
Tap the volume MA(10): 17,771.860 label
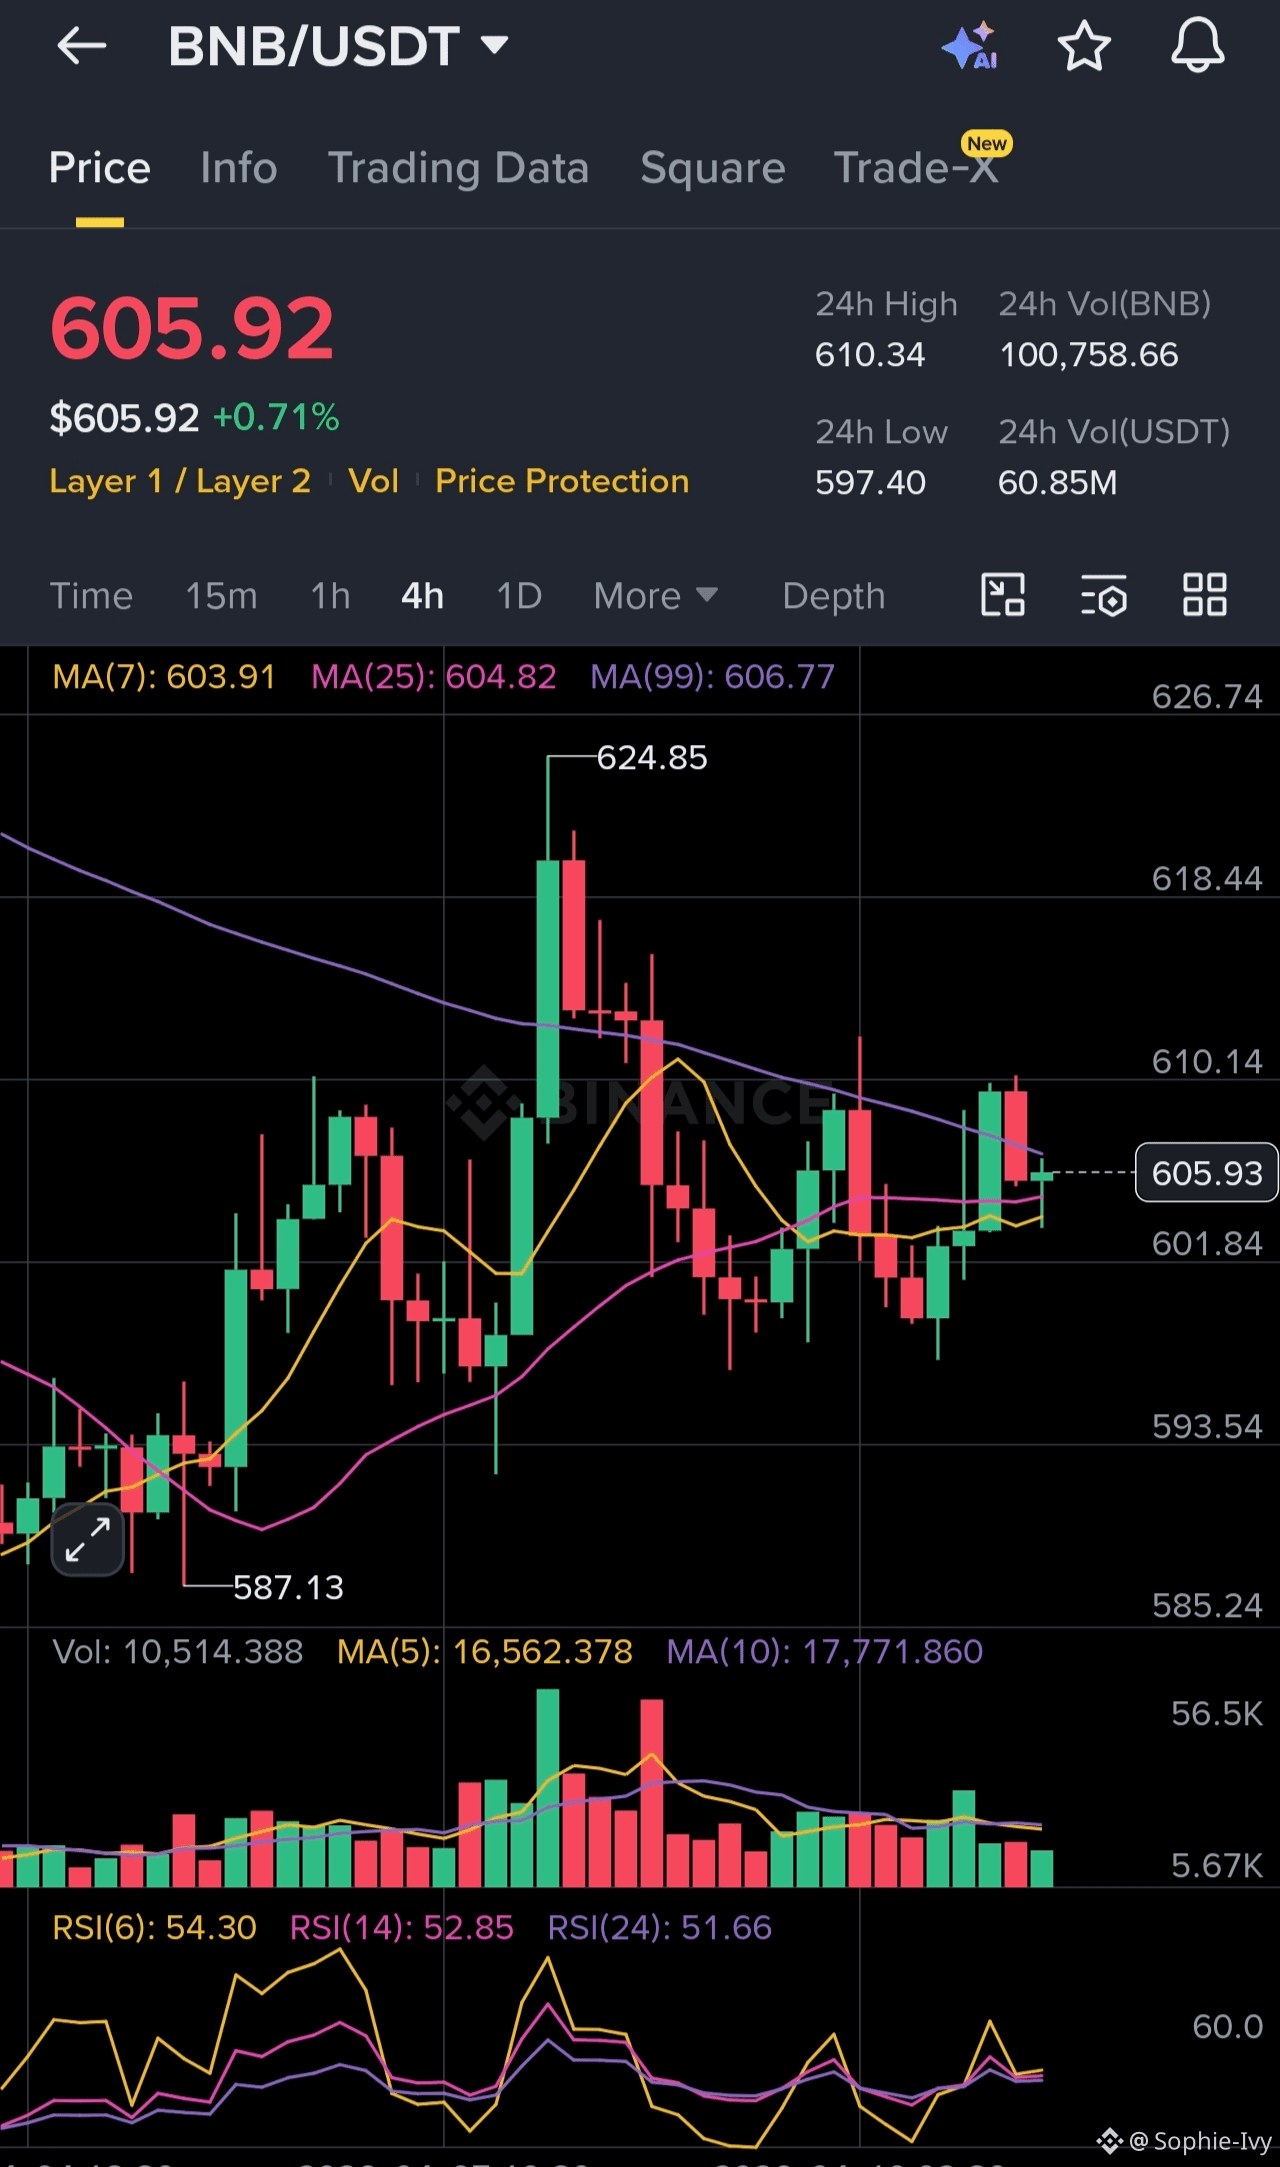click(825, 1651)
